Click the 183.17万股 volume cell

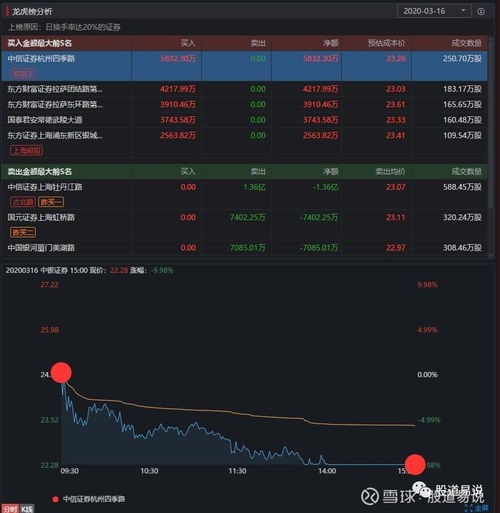[x=462, y=89]
